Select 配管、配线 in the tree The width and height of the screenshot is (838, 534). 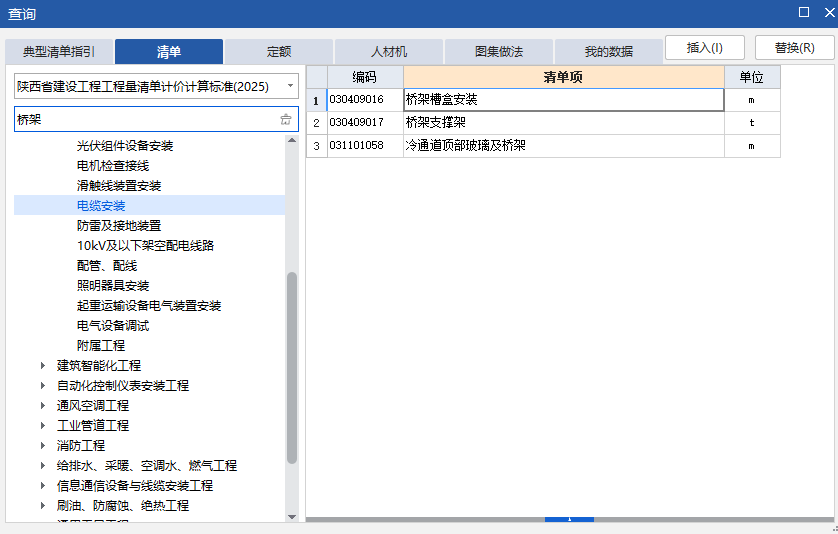click(x=107, y=266)
